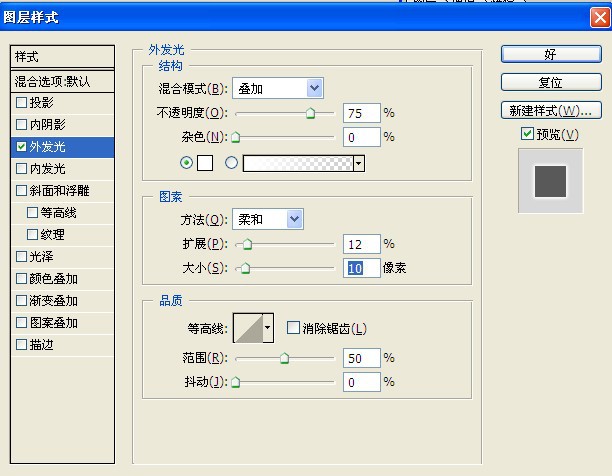Click the white glow color swatch
612x476 pixels.
click(205, 163)
